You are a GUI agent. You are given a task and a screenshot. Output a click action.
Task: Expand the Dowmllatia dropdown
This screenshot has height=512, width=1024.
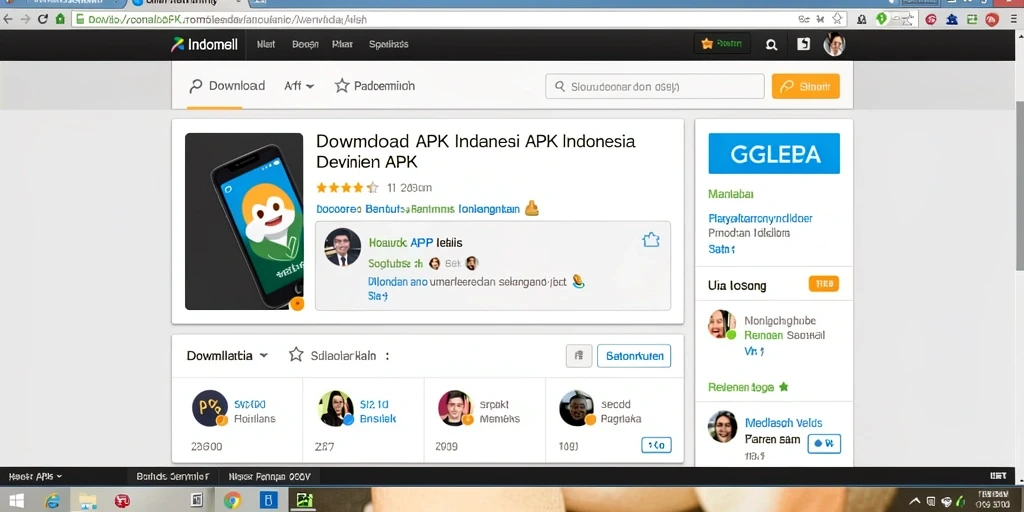pyautogui.click(x=227, y=356)
